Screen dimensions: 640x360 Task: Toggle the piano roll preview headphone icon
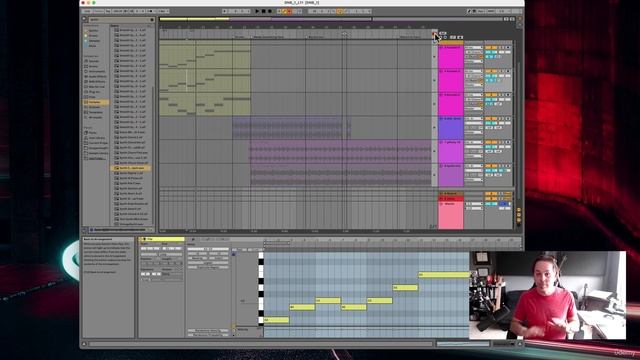pyautogui.click(x=234, y=254)
